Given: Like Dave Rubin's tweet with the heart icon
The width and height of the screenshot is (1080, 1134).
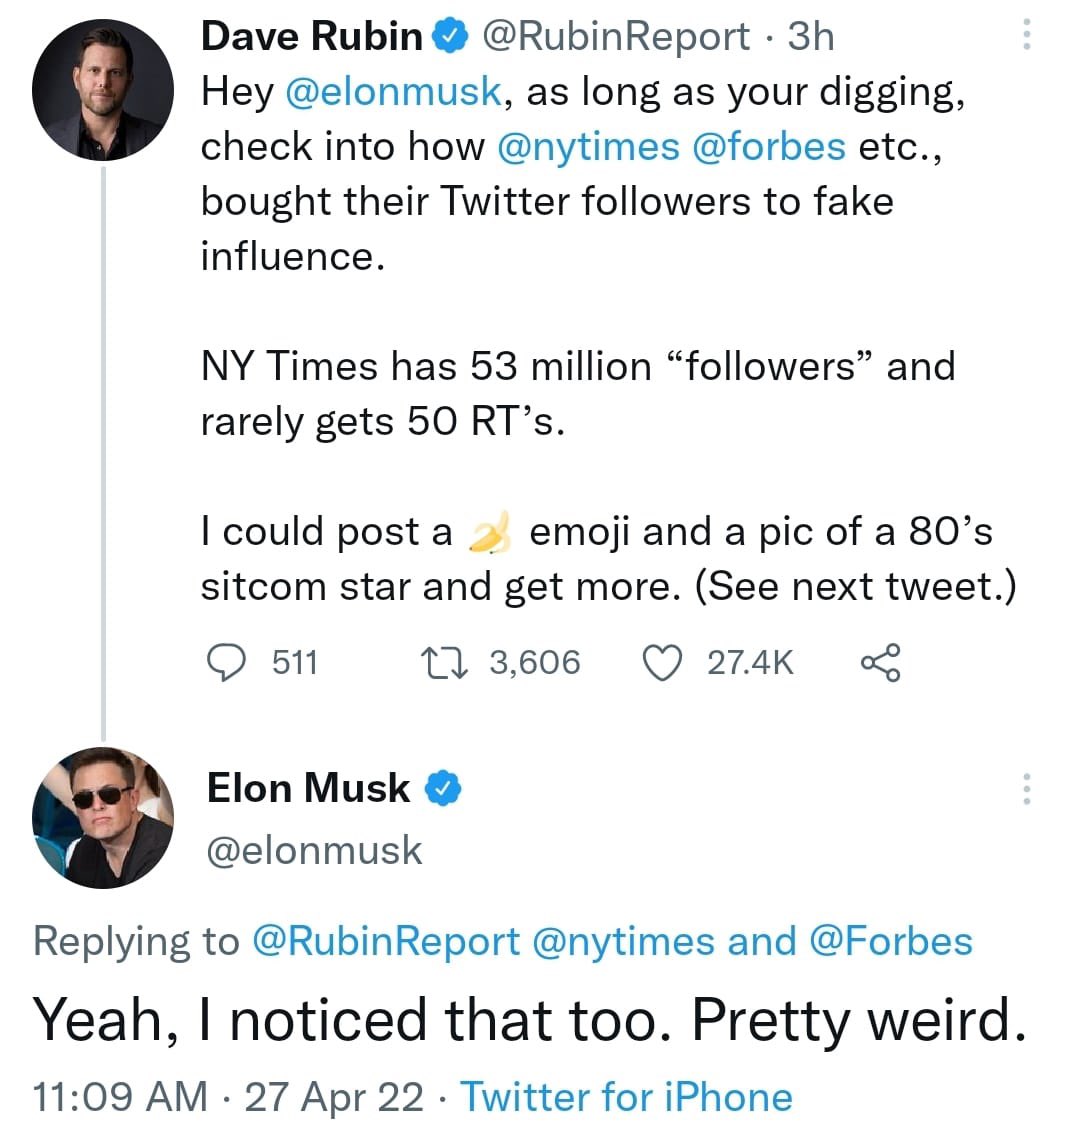Looking at the screenshot, I should 663,663.
